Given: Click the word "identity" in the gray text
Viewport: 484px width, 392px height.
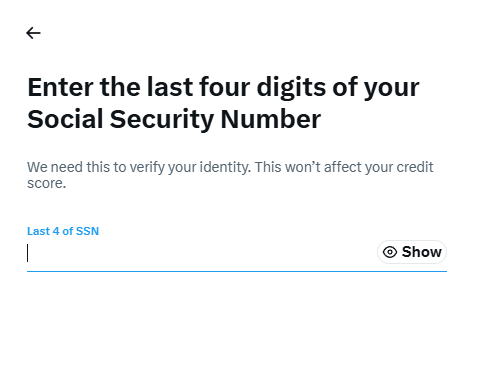Looking at the screenshot, I should click(x=224, y=167).
